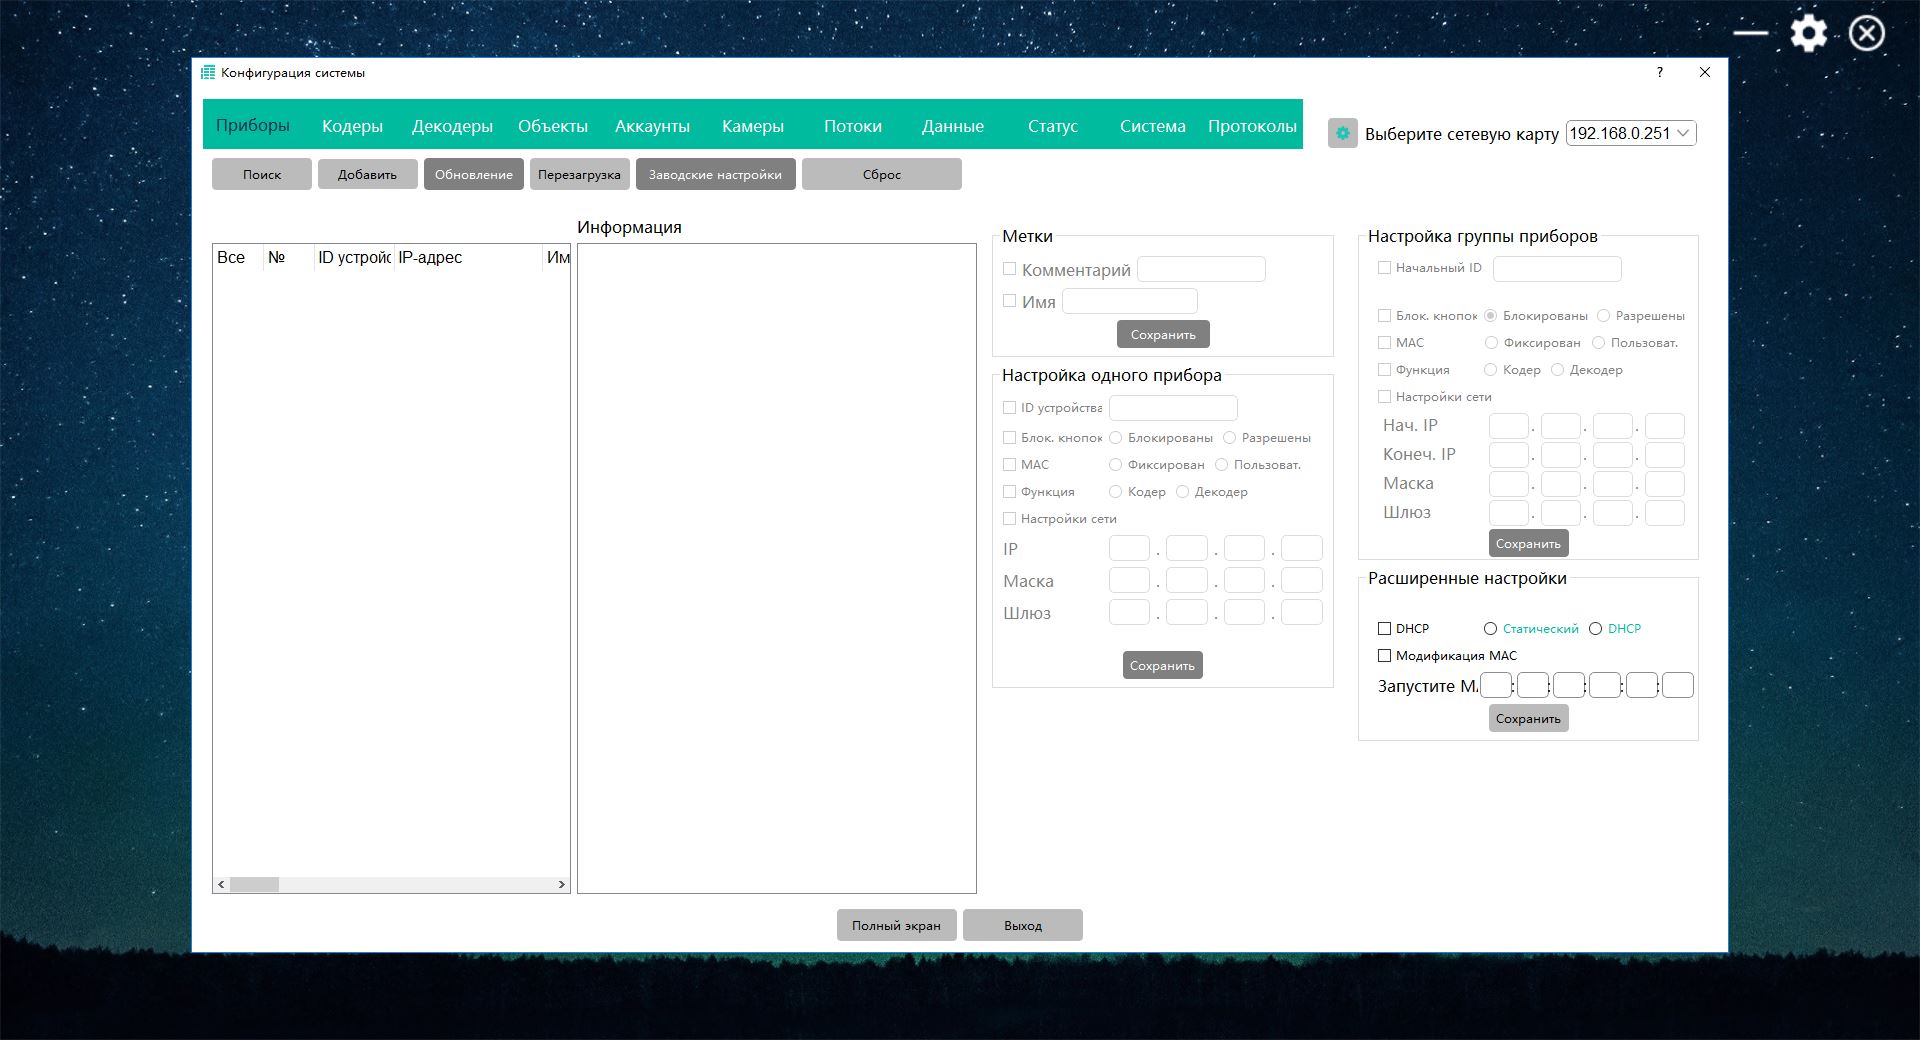Viewport: 1920px width, 1040px height.
Task: Click the help question mark in title bar
Action: click(x=1660, y=72)
